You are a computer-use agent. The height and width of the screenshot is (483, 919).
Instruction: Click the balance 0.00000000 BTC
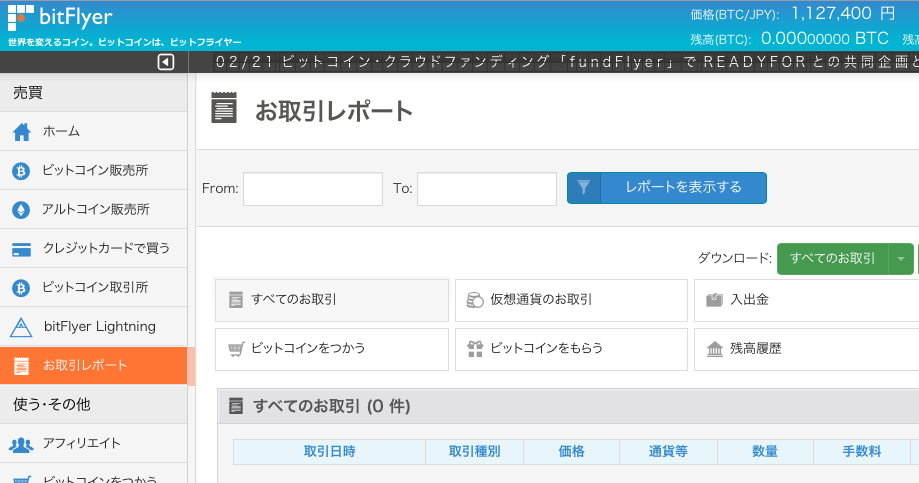pyautogui.click(x=825, y=39)
